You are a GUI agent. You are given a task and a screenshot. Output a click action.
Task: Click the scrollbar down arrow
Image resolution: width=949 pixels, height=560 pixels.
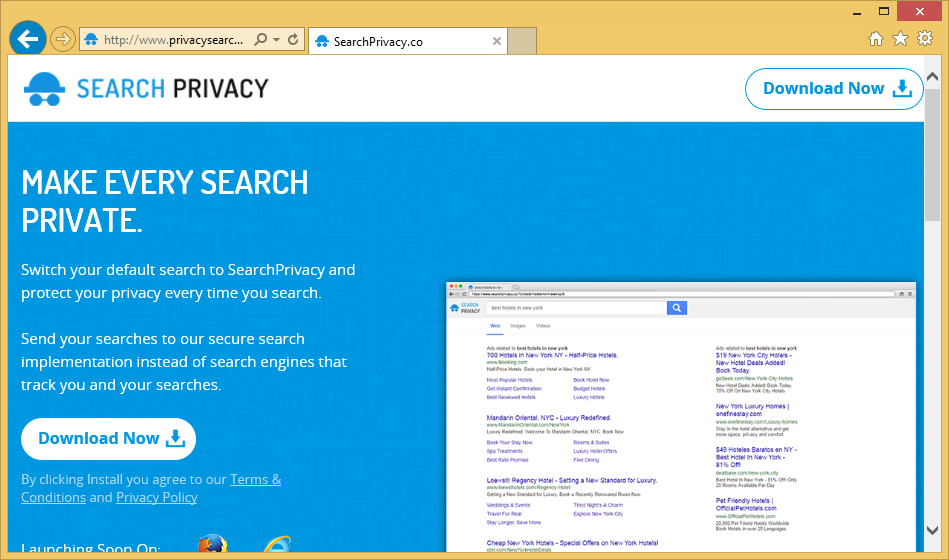933,530
